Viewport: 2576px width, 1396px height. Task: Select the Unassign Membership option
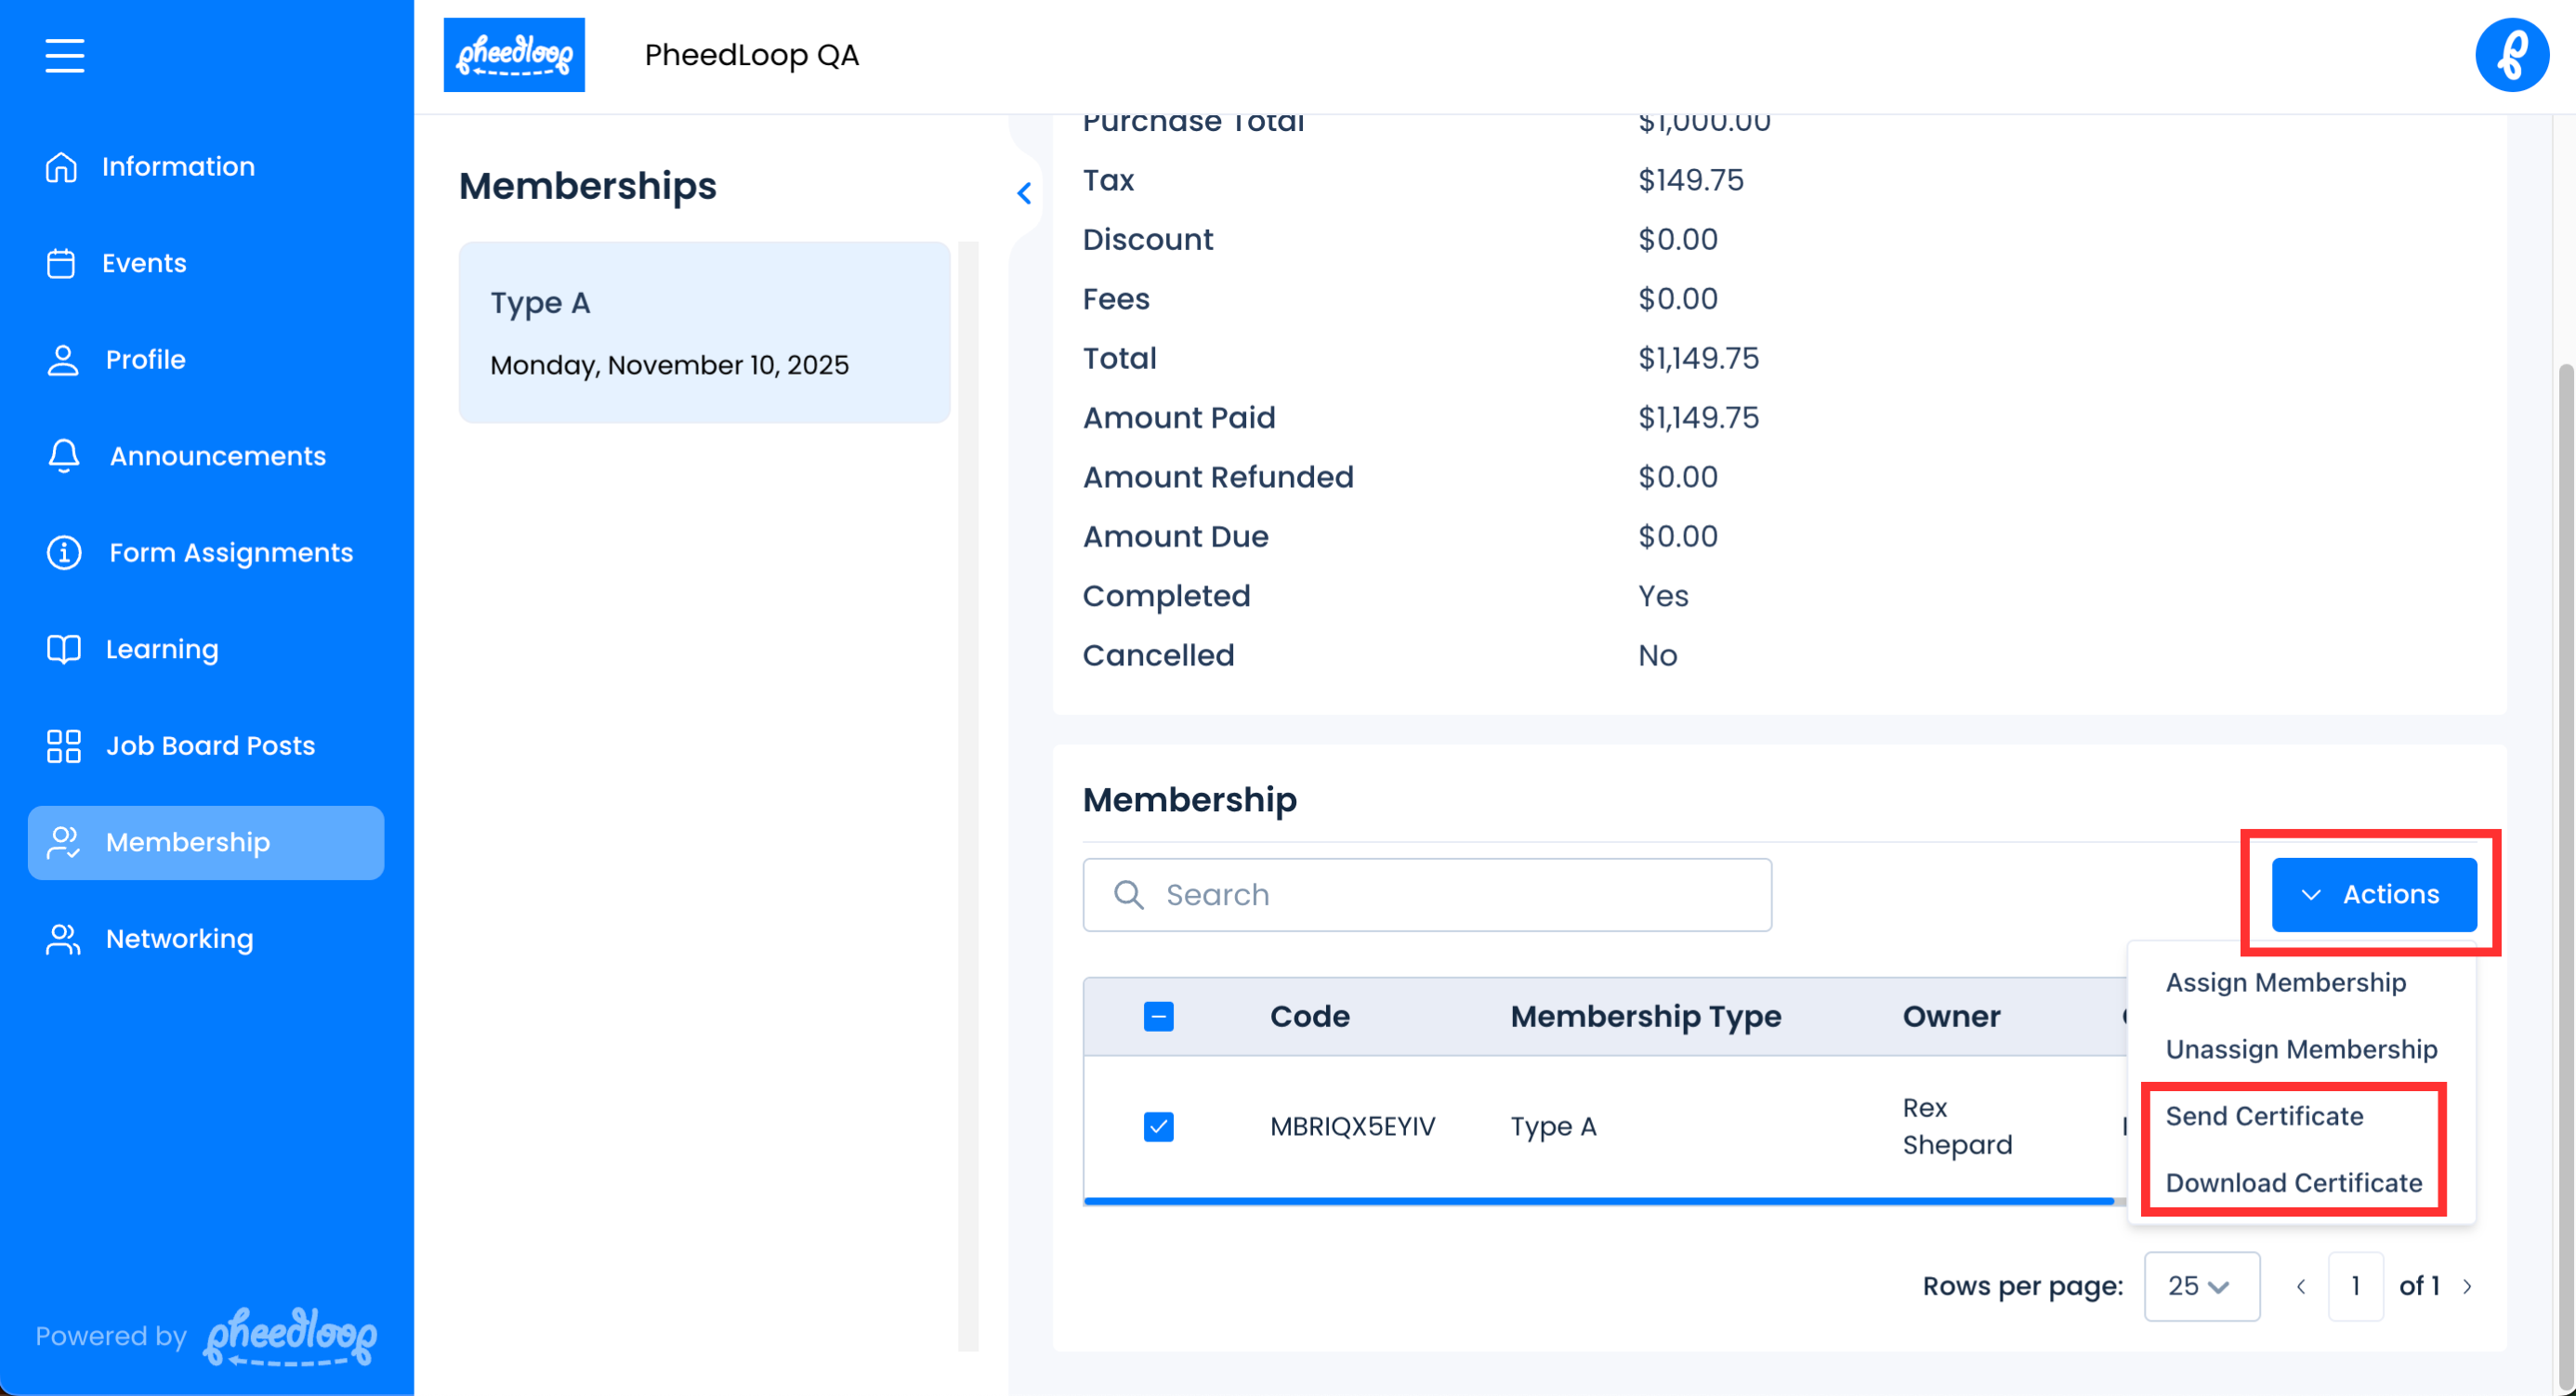click(x=2301, y=1049)
